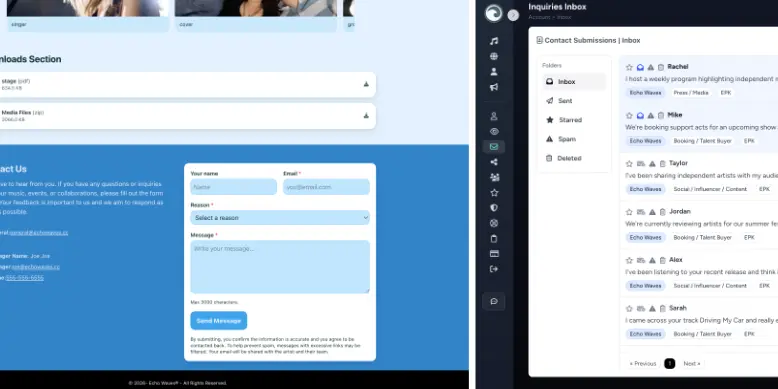Star Taylor's message
Screen dimensions: 778x389
pyautogui.click(x=629, y=163)
